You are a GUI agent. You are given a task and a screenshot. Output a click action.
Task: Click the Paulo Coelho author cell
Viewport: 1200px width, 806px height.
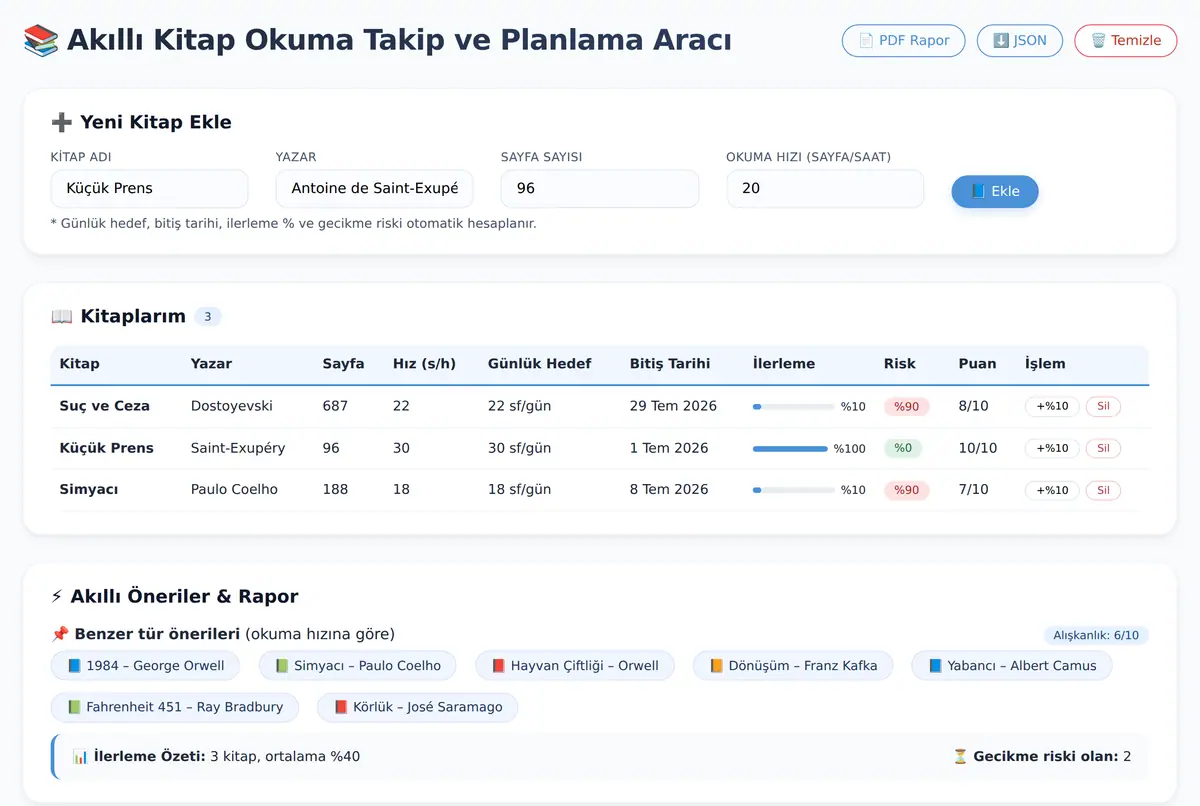click(x=234, y=490)
